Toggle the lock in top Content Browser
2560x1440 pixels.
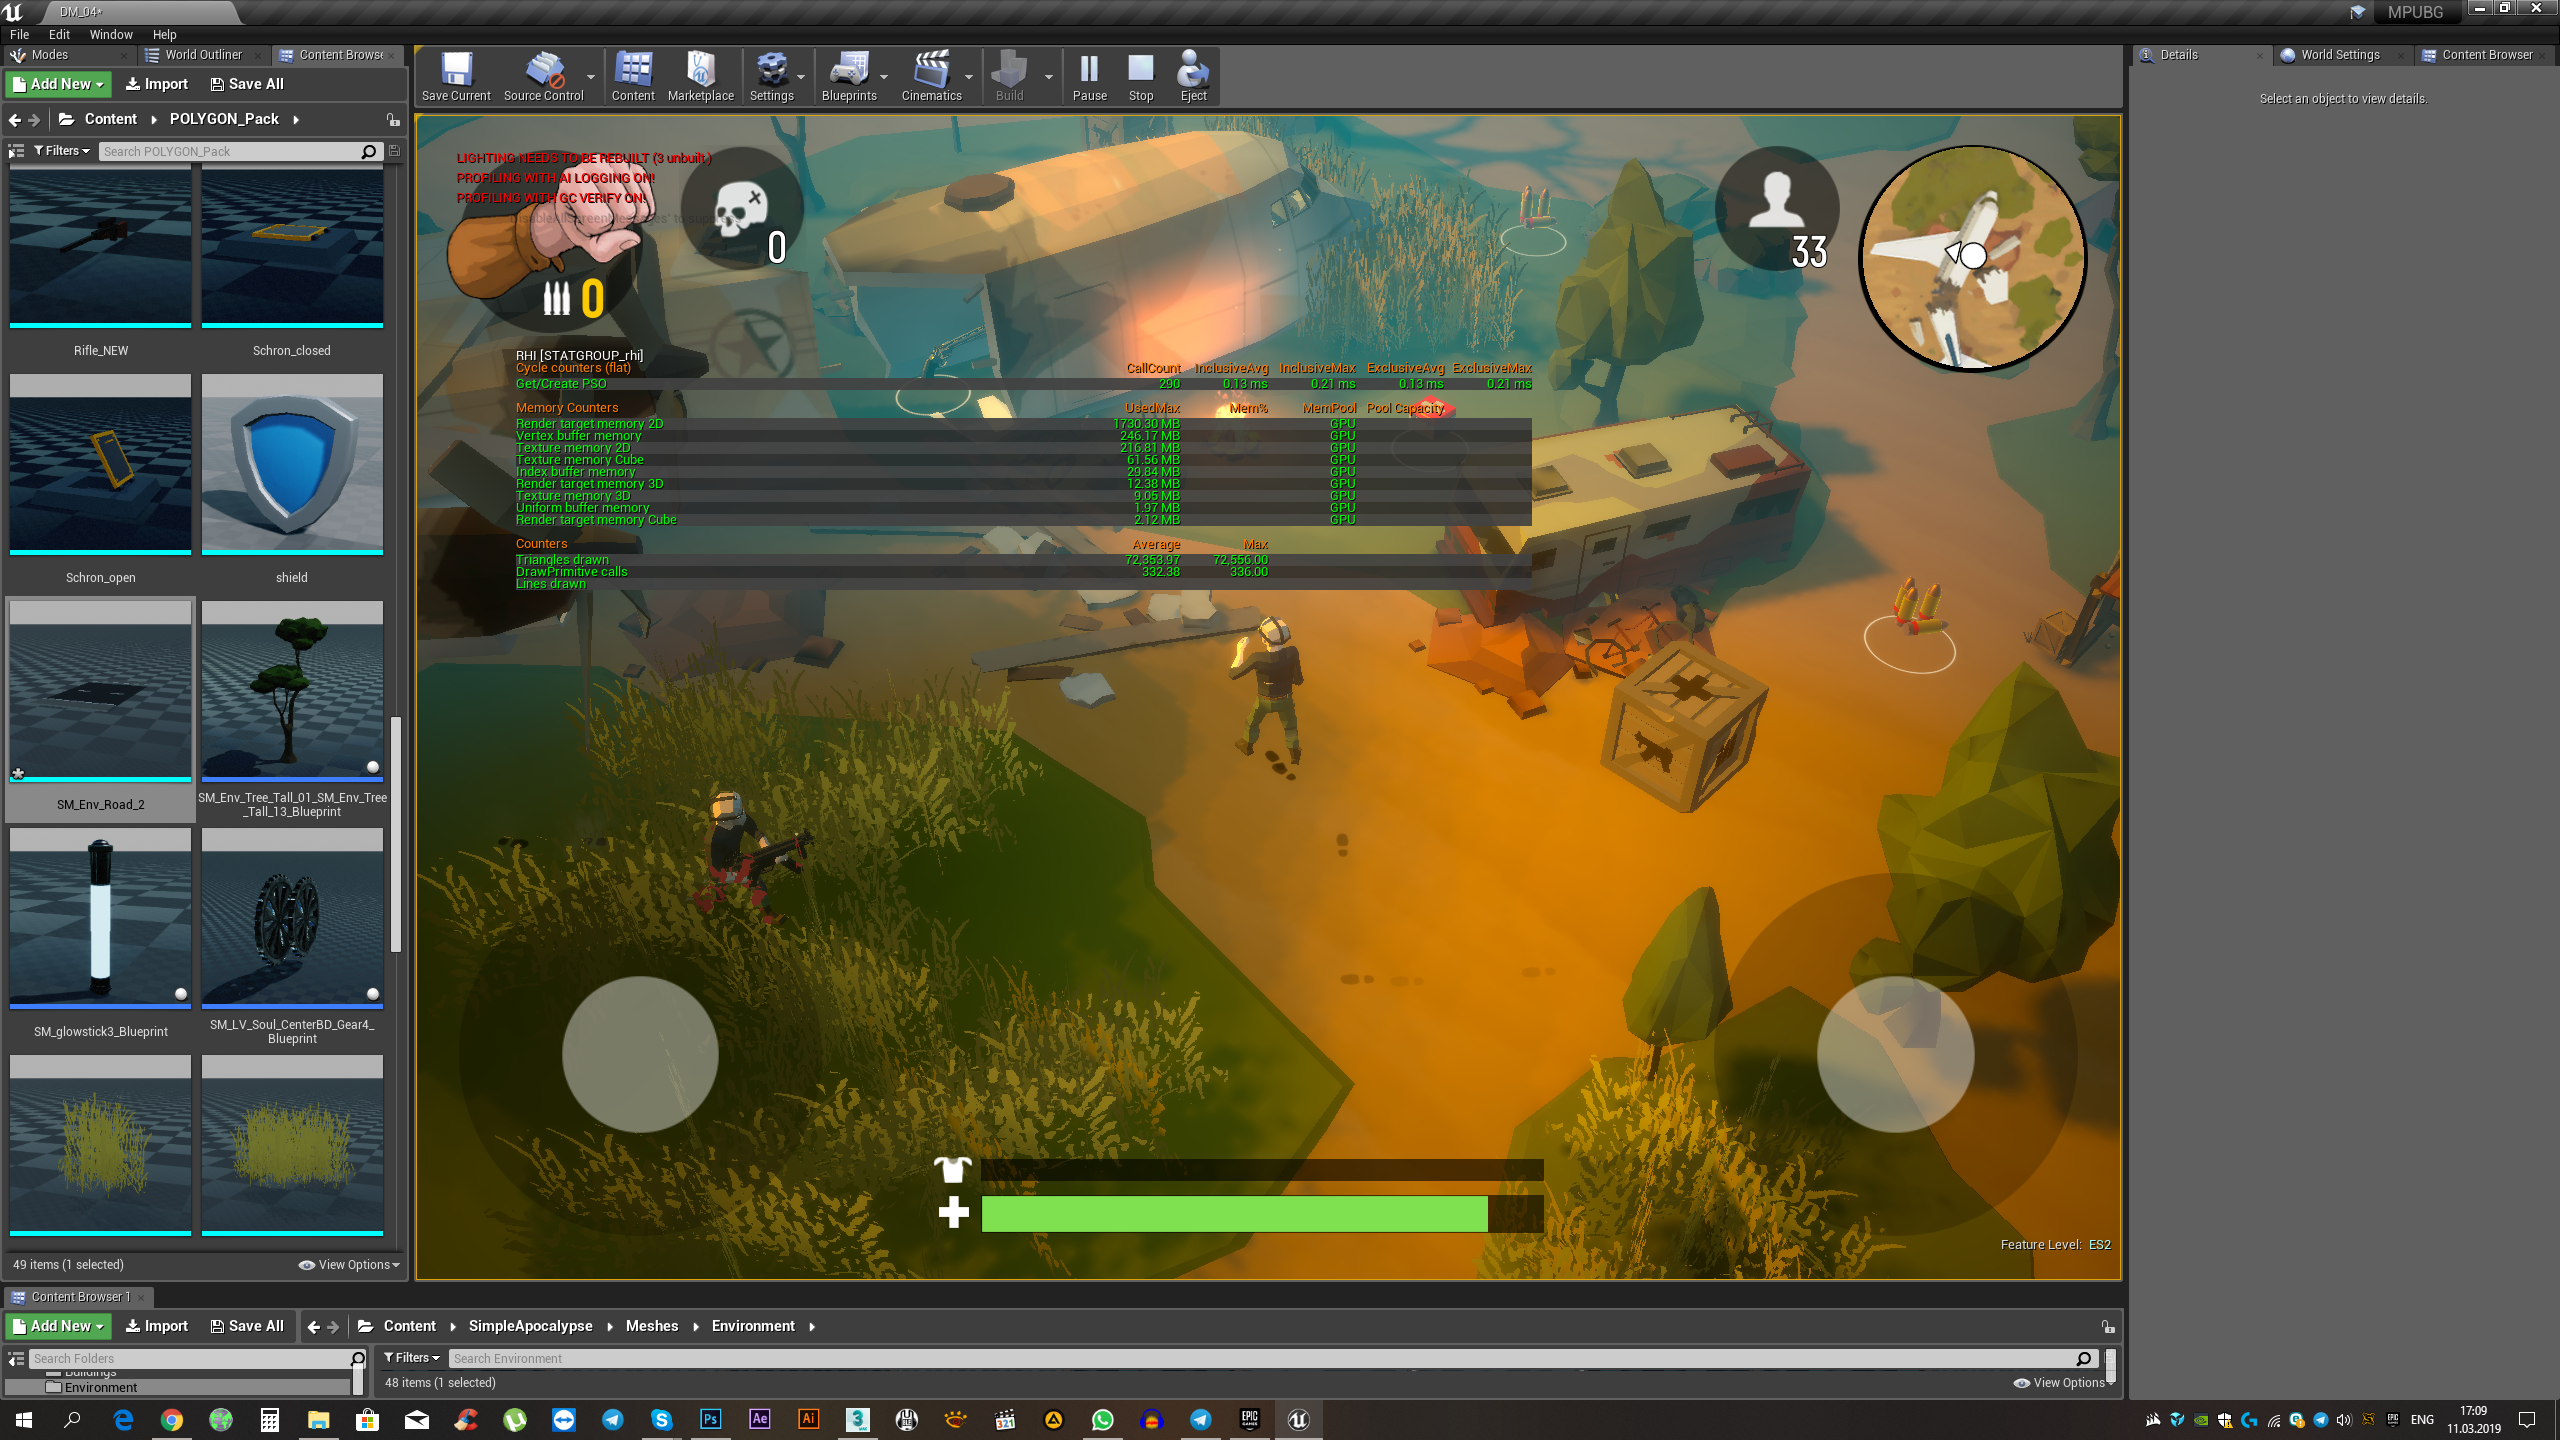coord(393,120)
